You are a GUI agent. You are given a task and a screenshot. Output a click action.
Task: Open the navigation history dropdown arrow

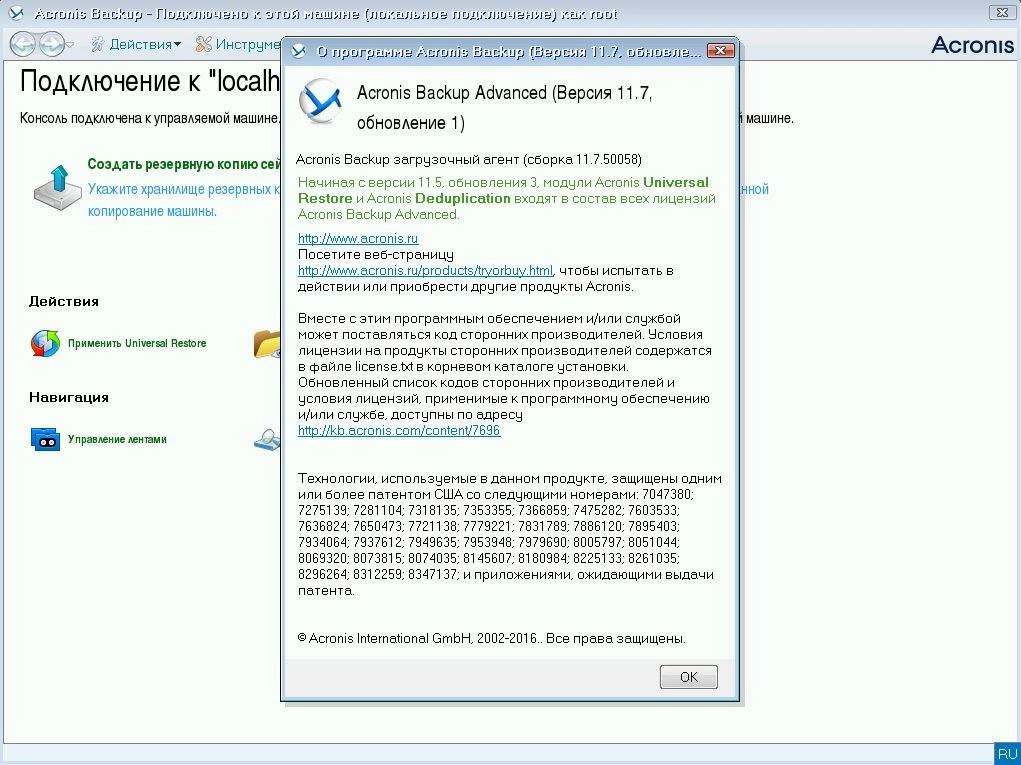pos(70,45)
